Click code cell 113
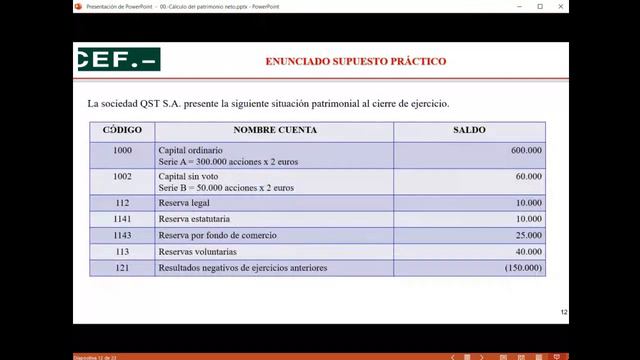The image size is (640, 360). click(122, 252)
